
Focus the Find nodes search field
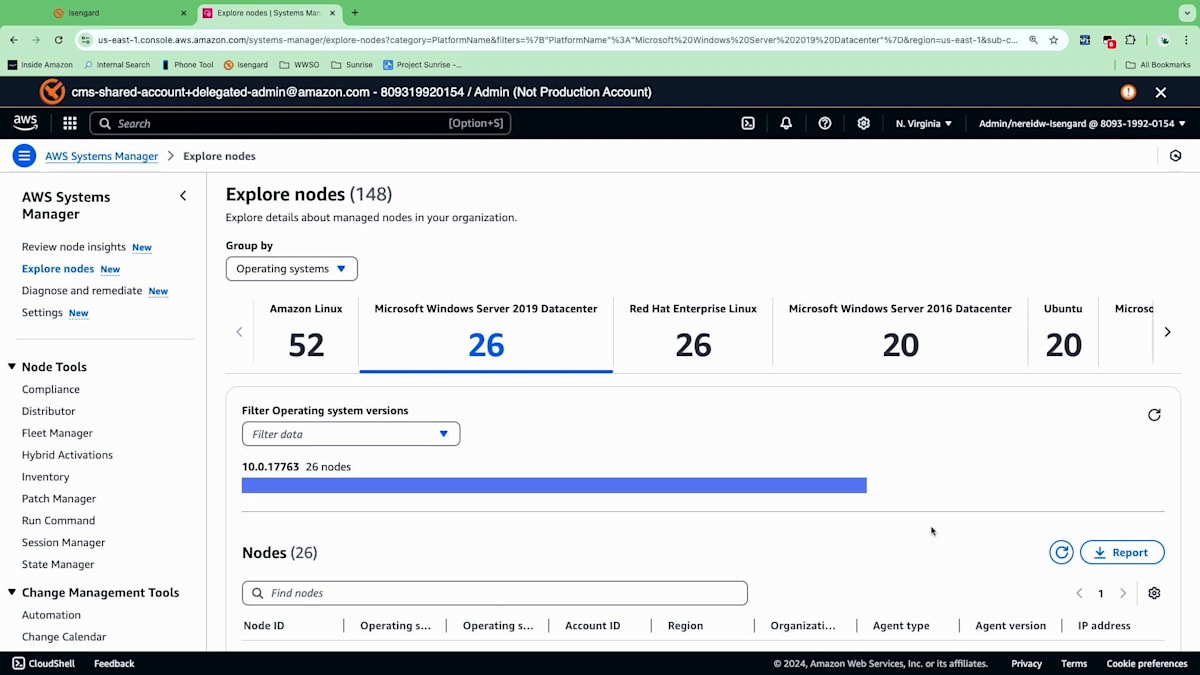[494, 593]
